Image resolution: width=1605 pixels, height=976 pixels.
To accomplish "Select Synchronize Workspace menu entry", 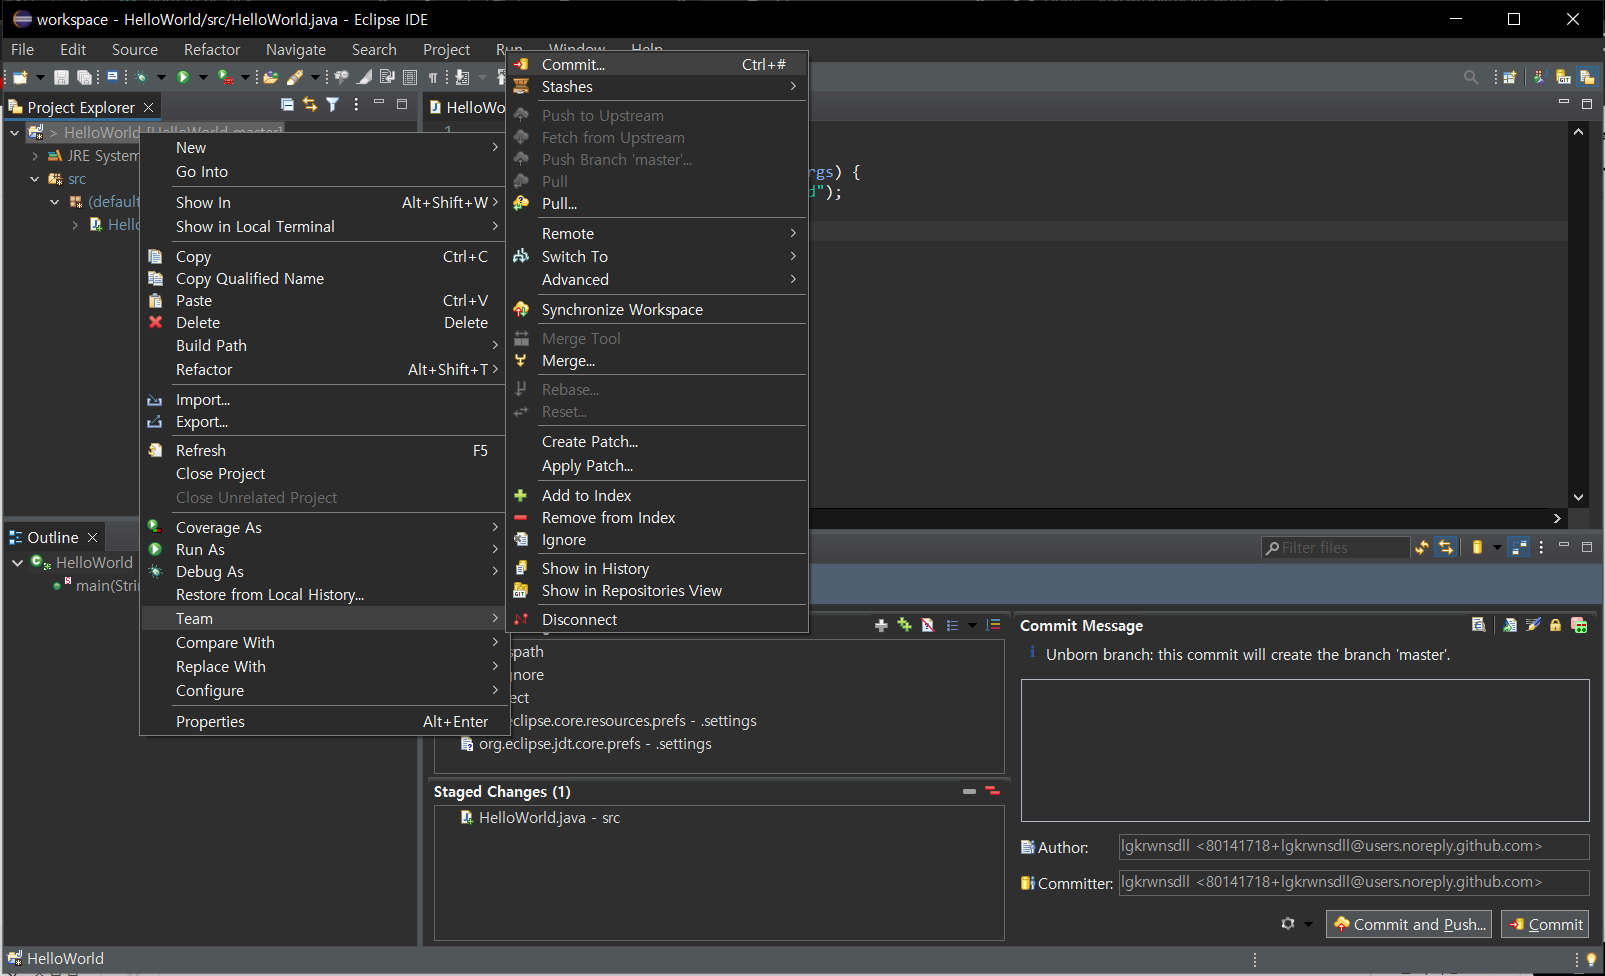I will coord(657,310).
